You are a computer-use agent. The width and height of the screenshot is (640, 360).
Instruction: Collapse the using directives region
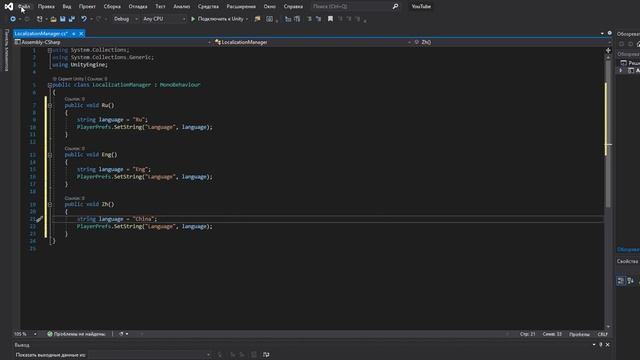point(50,50)
